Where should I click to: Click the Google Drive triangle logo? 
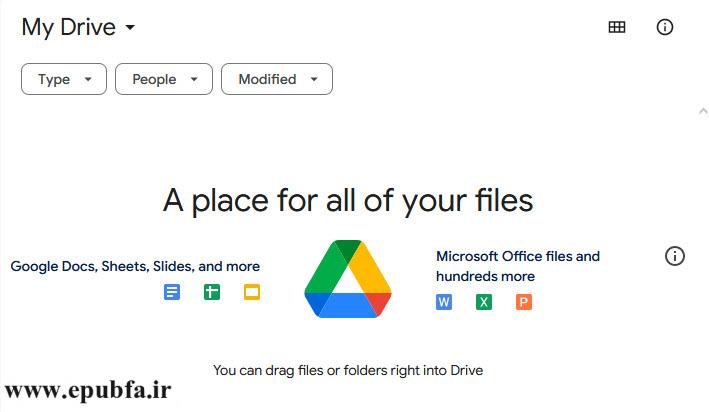click(x=348, y=279)
